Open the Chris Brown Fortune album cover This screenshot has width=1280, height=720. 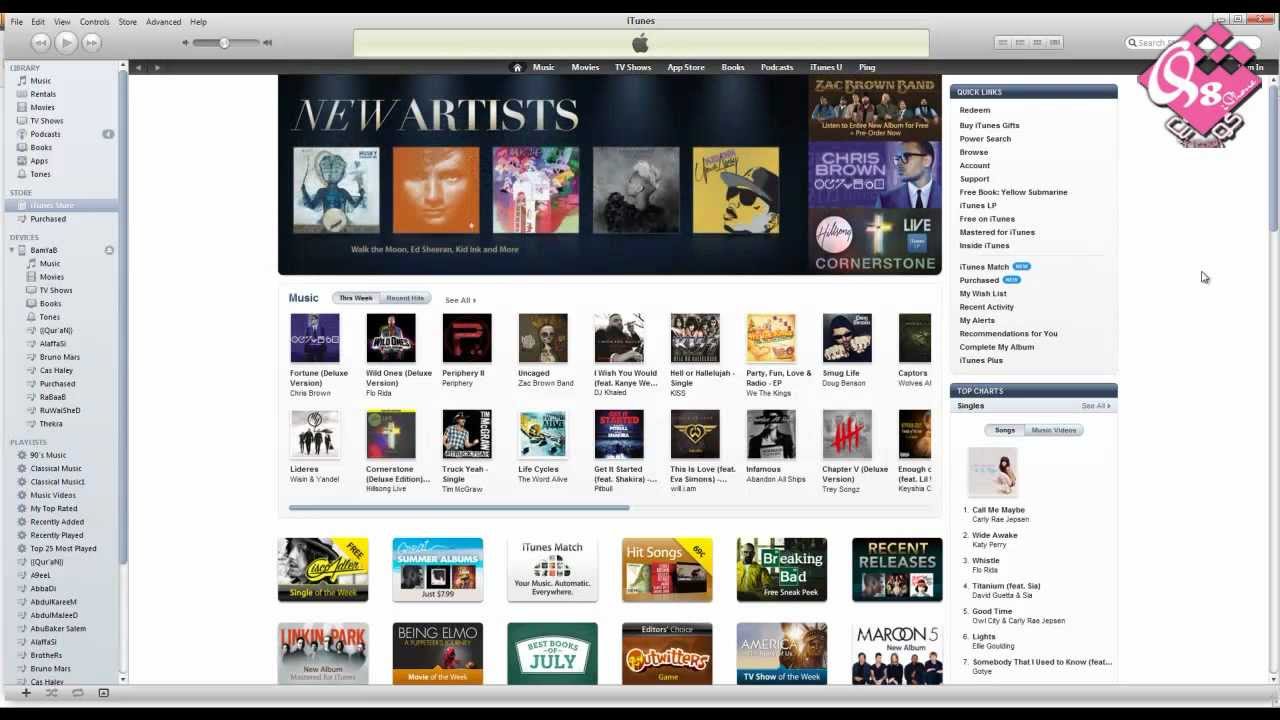click(x=315, y=338)
